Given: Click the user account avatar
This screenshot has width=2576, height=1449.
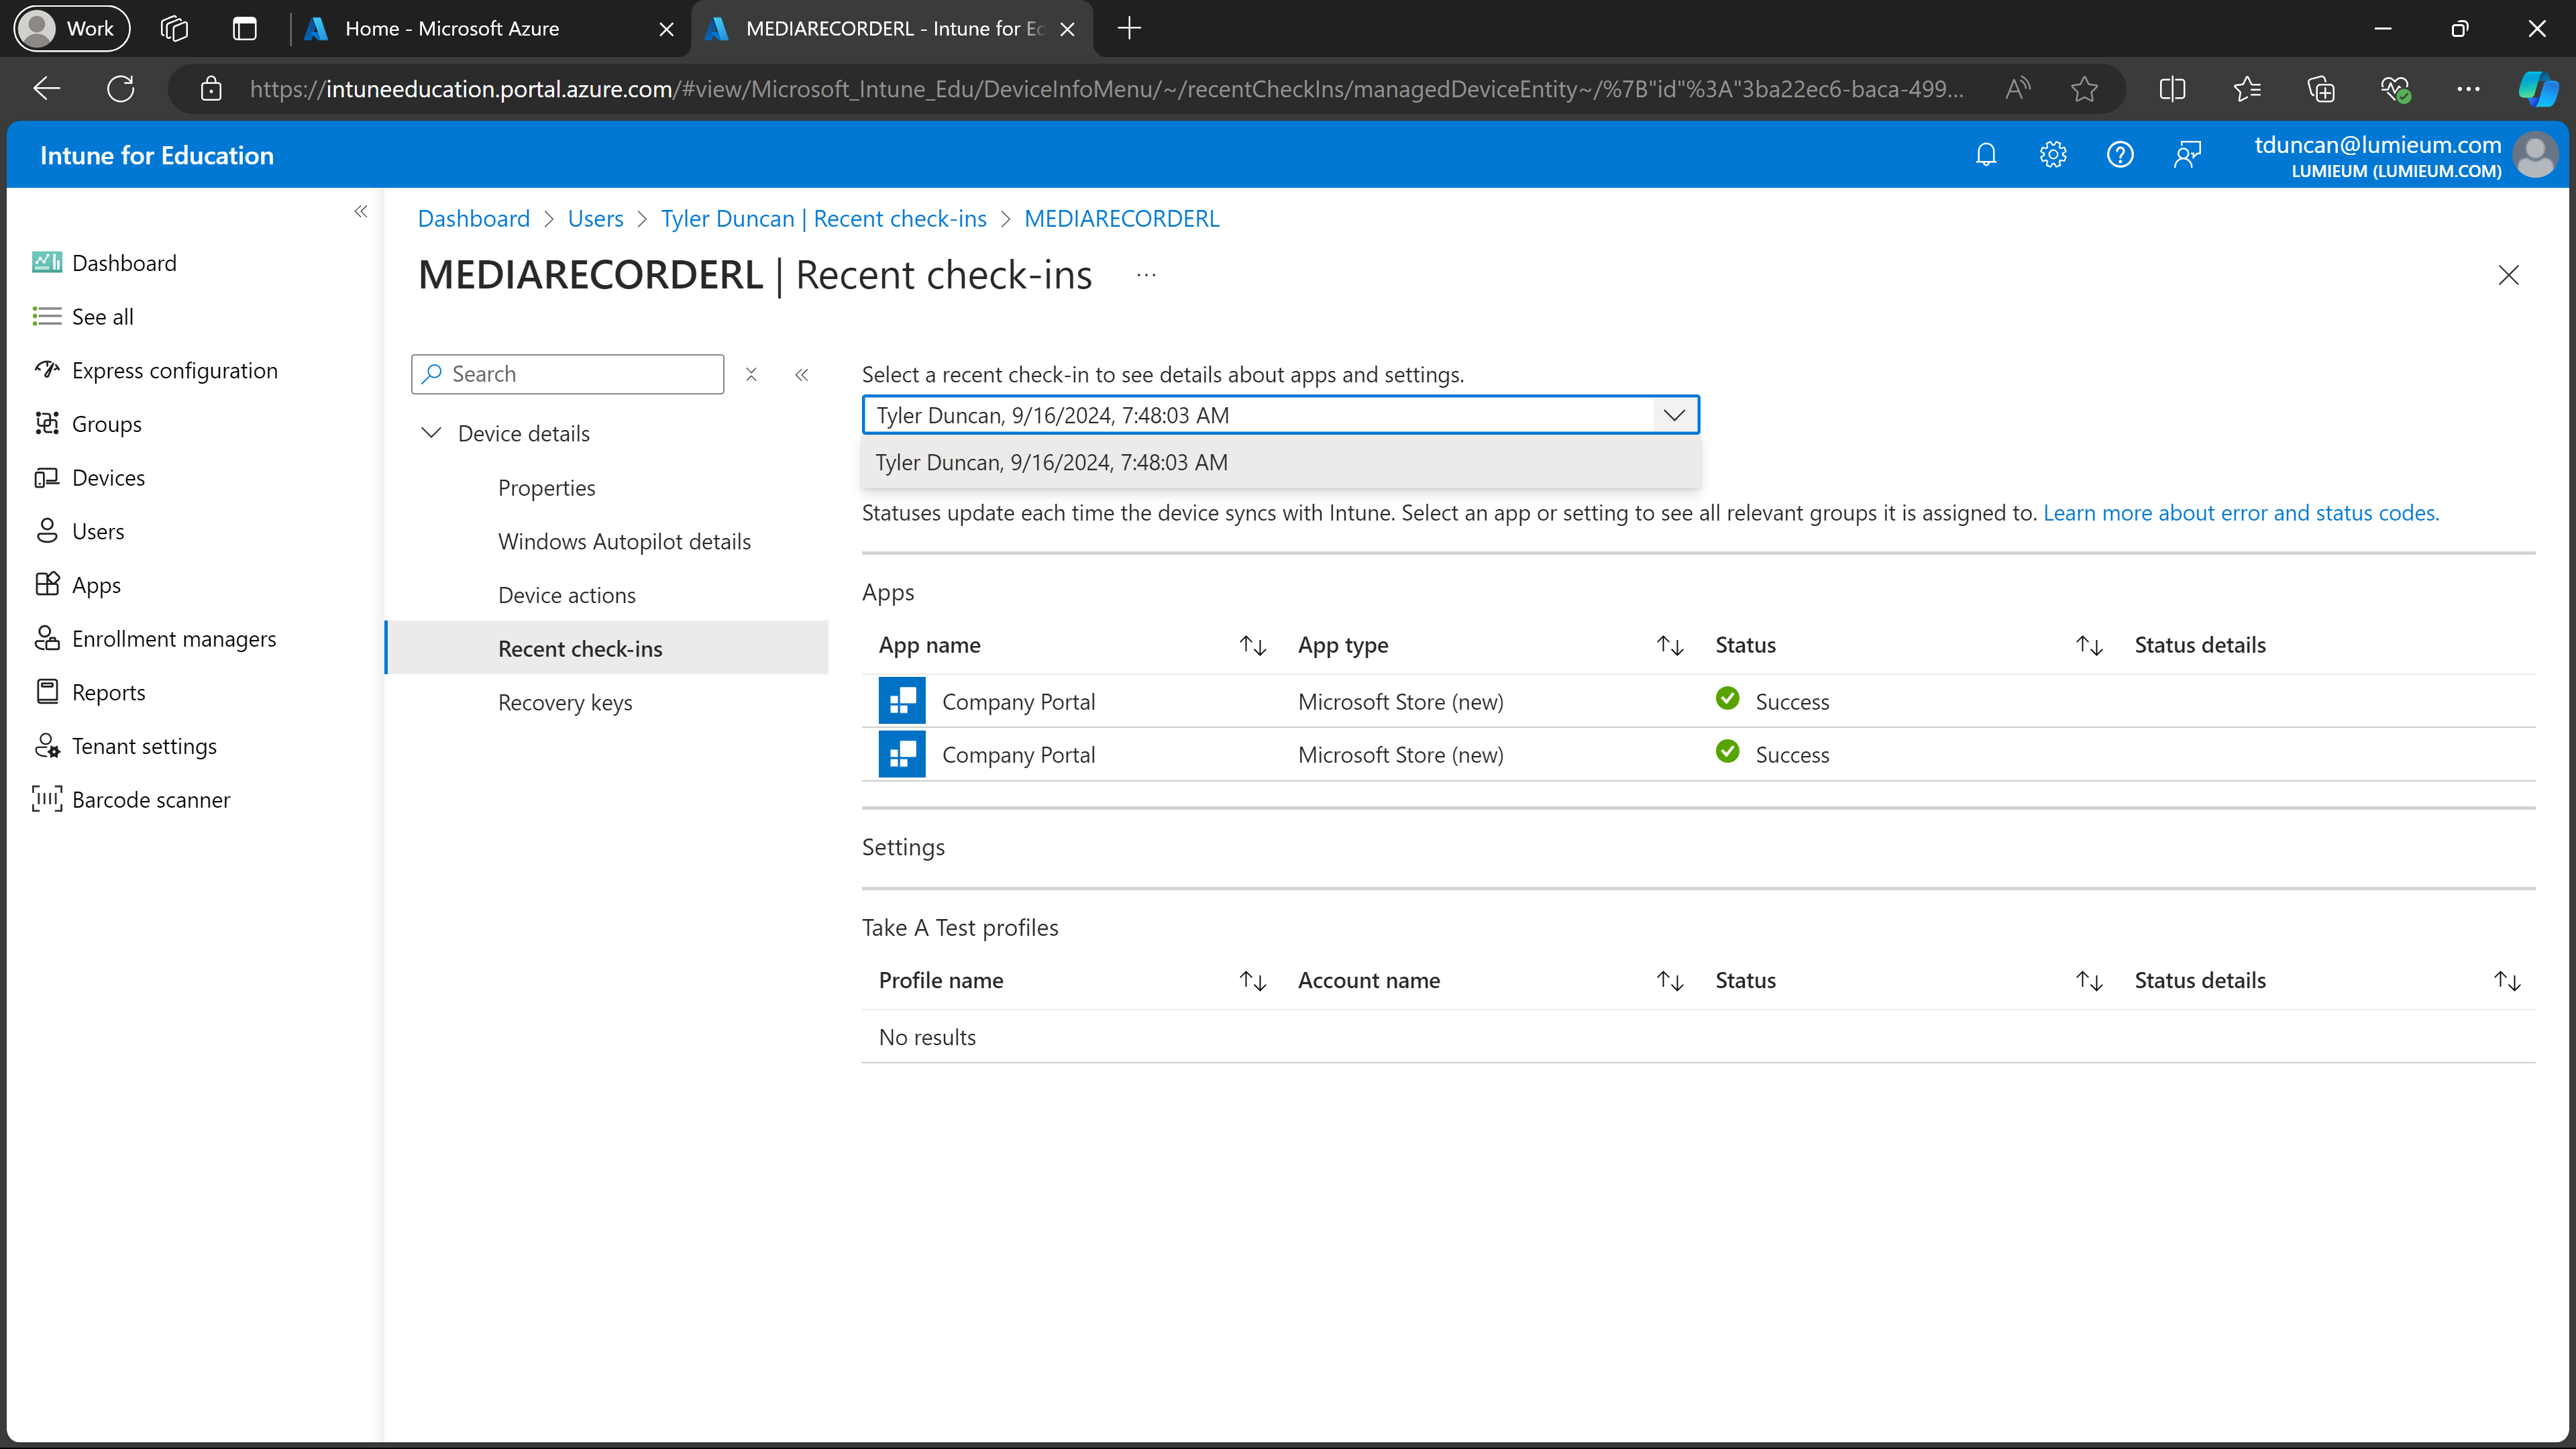Looking at the screenshot, I should 2536,155.
